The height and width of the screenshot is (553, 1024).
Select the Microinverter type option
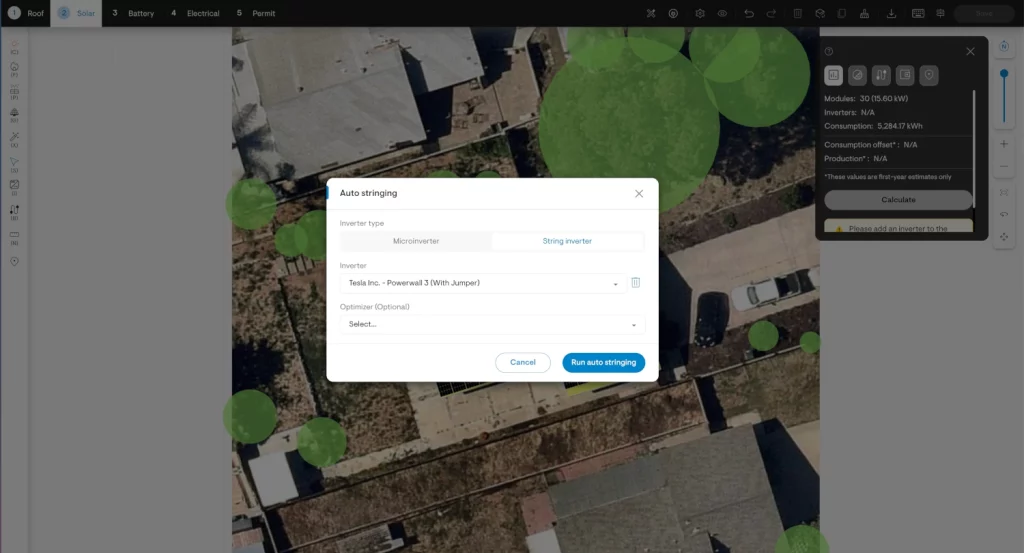point(415,241)
